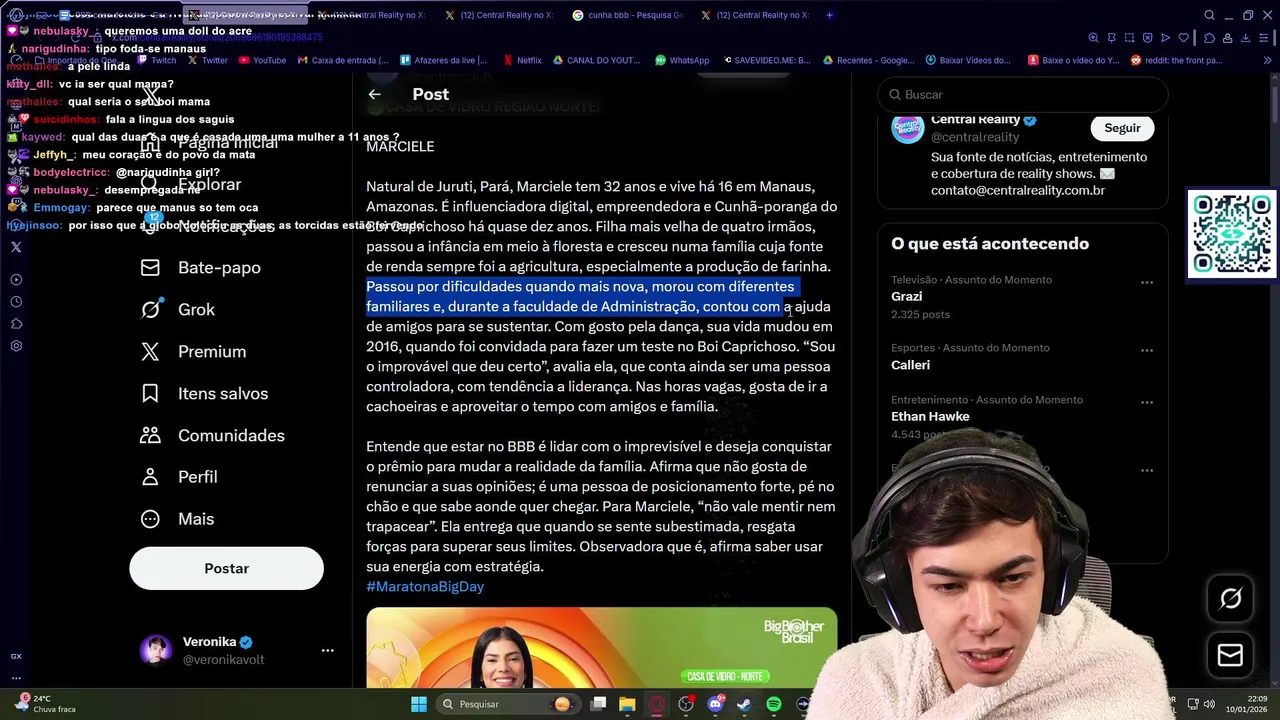Open the browser tab search magnifier

click(1209, 15)
